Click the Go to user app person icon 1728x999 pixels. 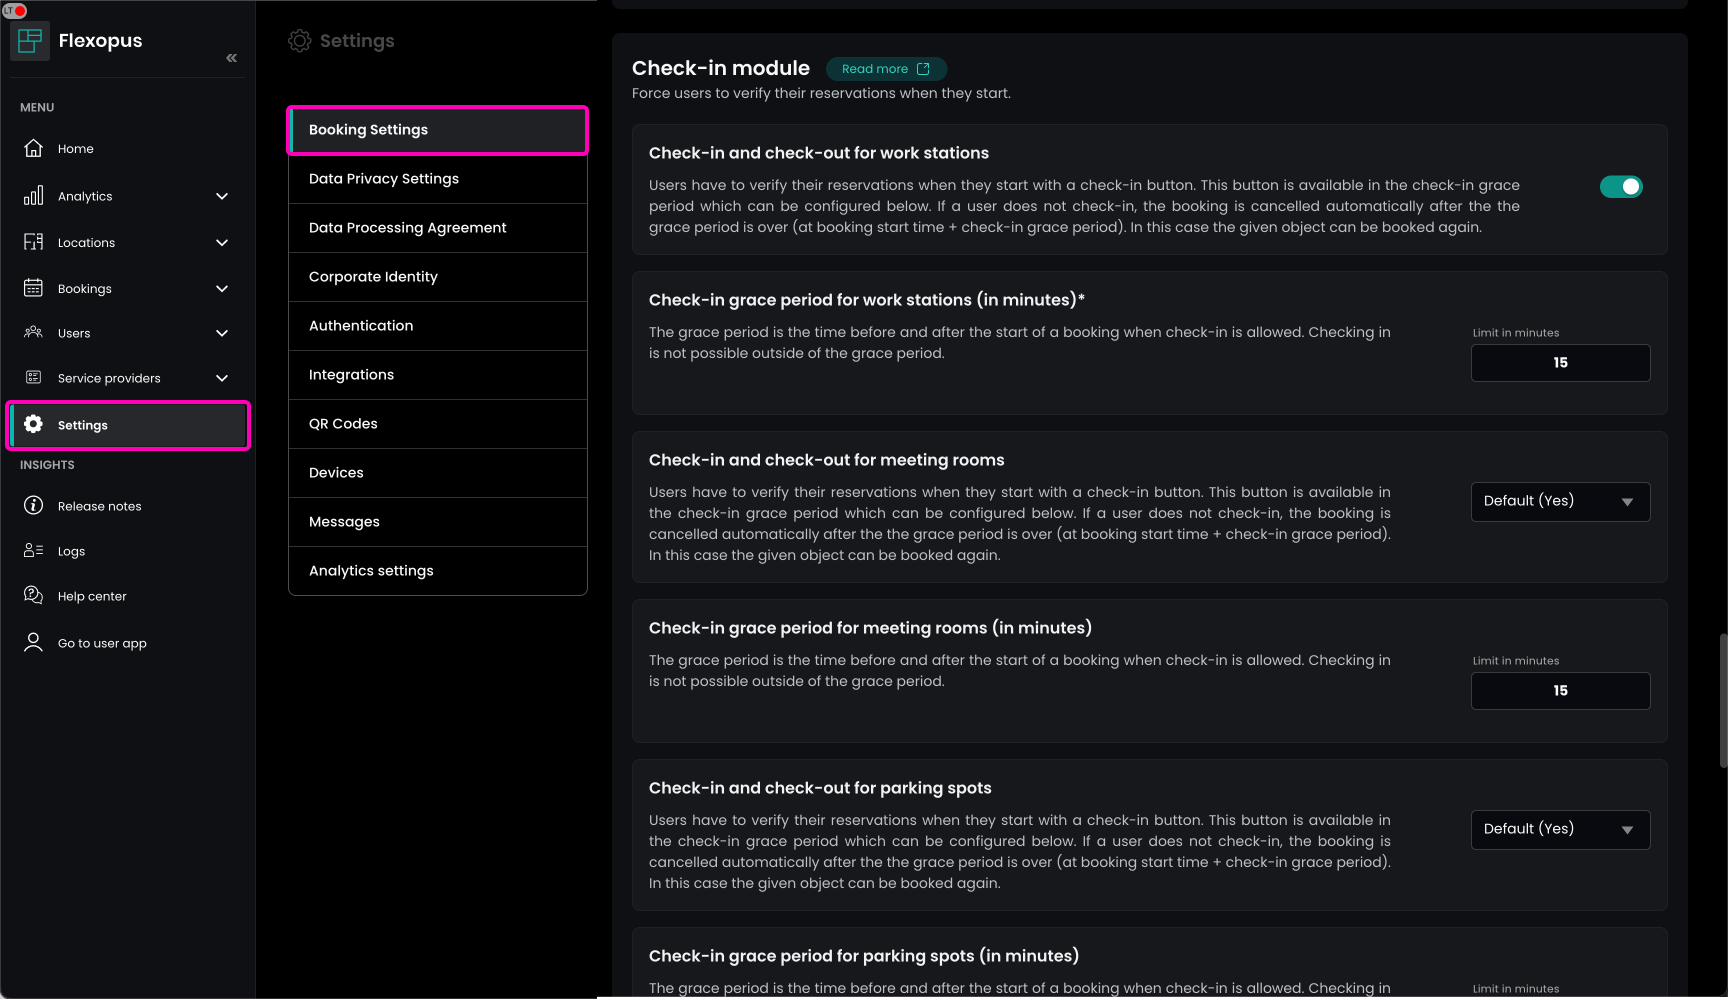33,643
